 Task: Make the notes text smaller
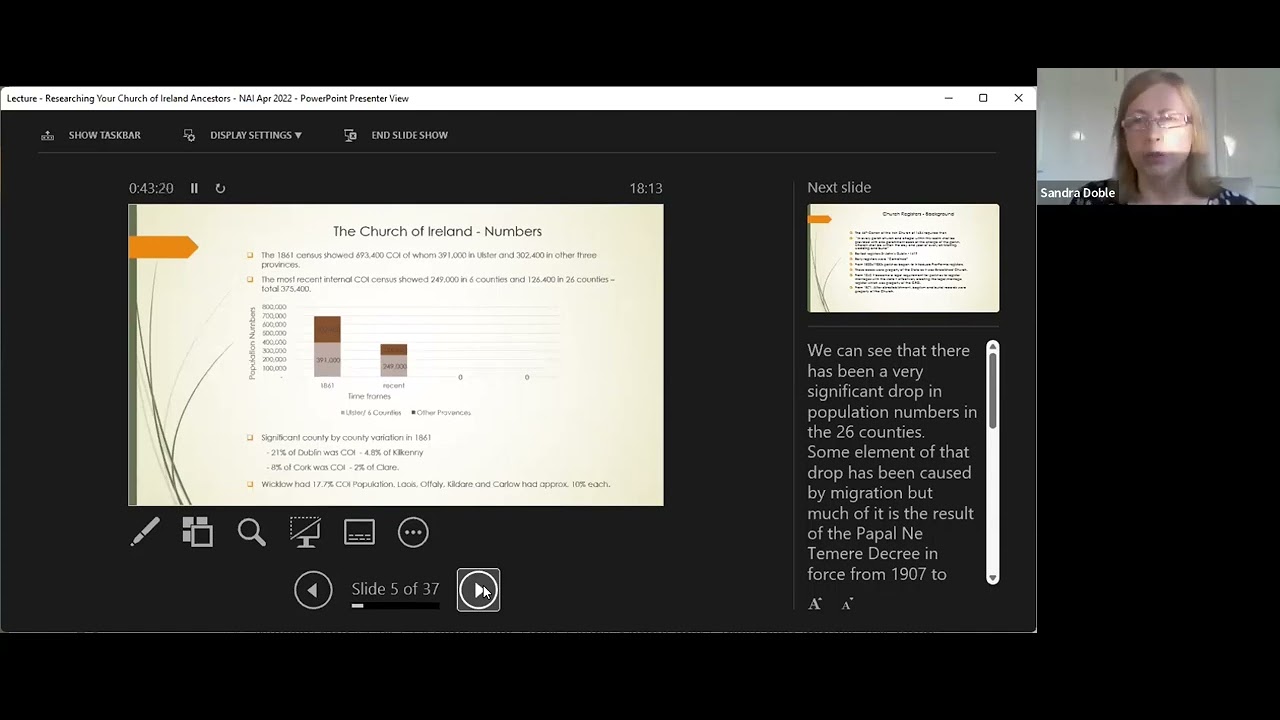[847, 604]
